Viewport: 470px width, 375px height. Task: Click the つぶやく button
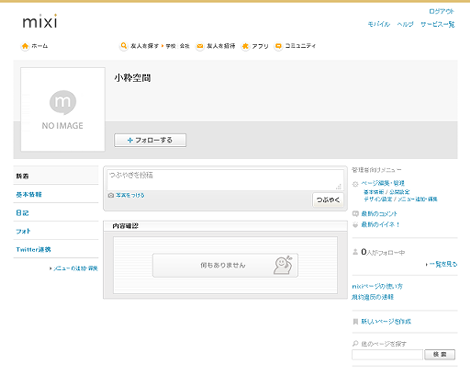click(x=328, y=200)
